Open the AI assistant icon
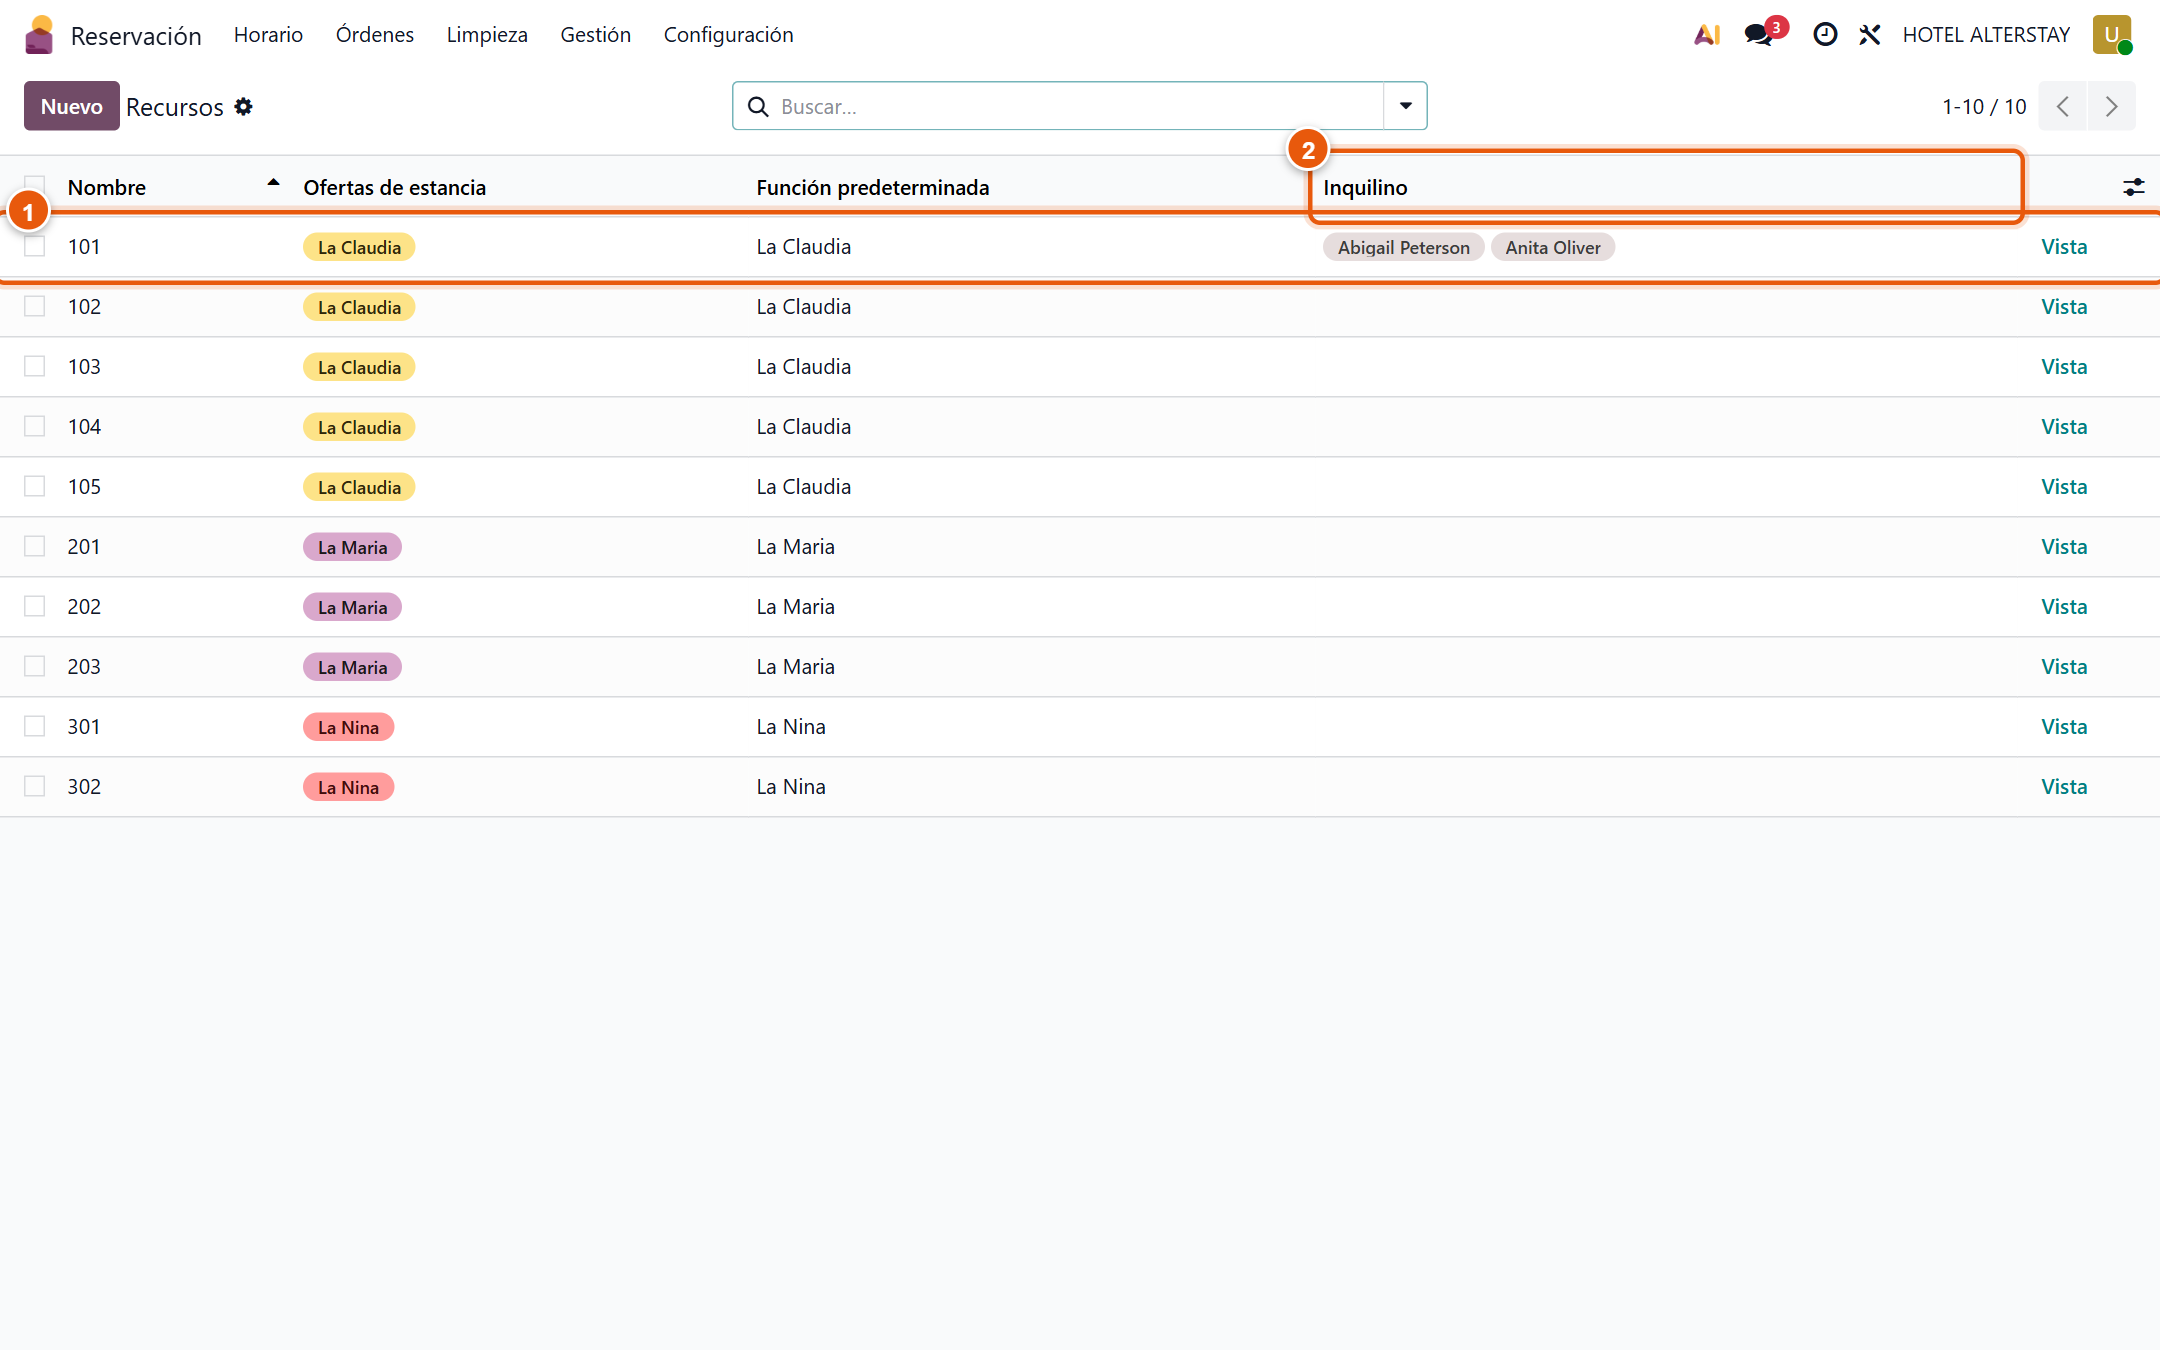The width and height of the screenshot is (2160, 1350). pos(1707,35)
